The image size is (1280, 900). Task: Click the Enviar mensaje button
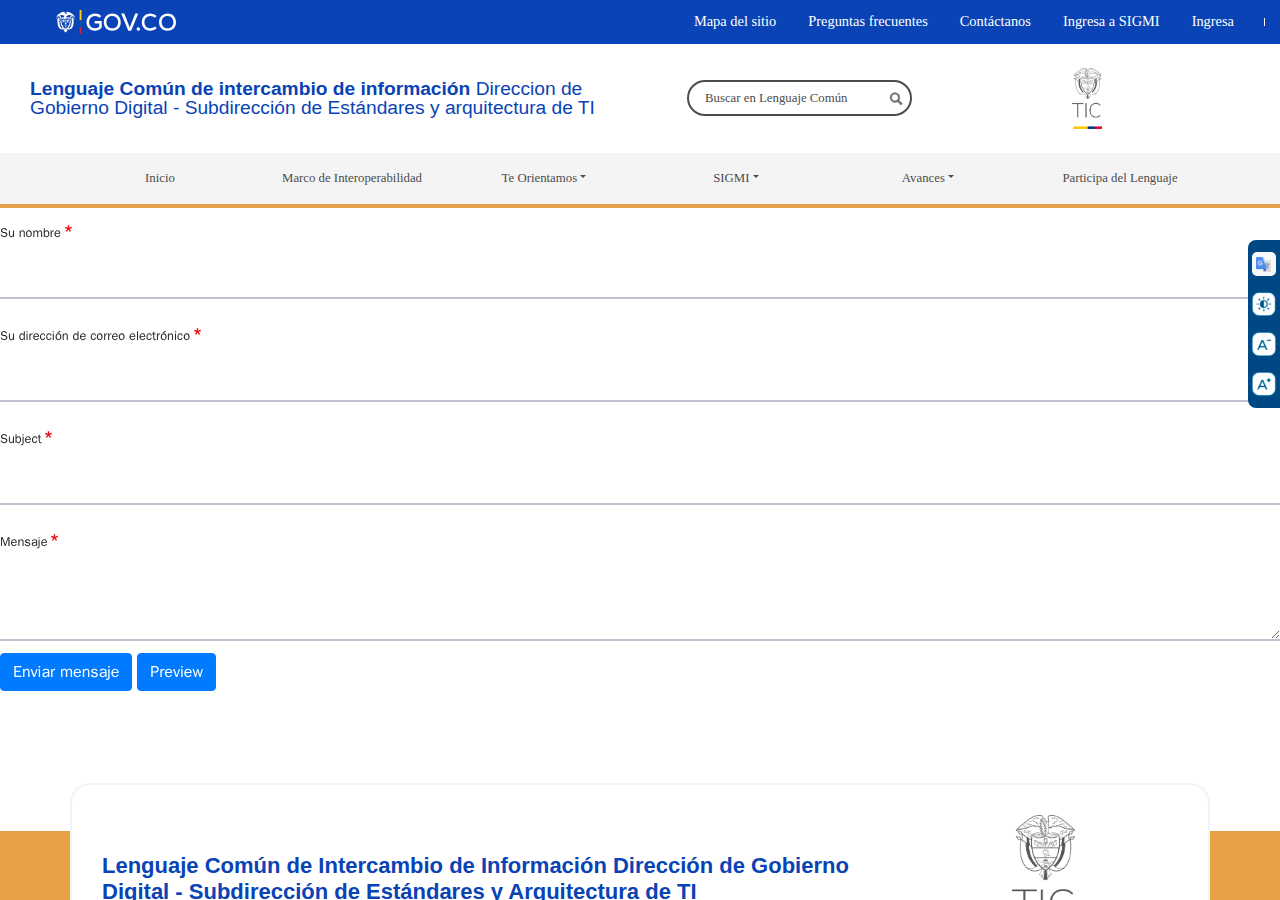pos(66,672)
